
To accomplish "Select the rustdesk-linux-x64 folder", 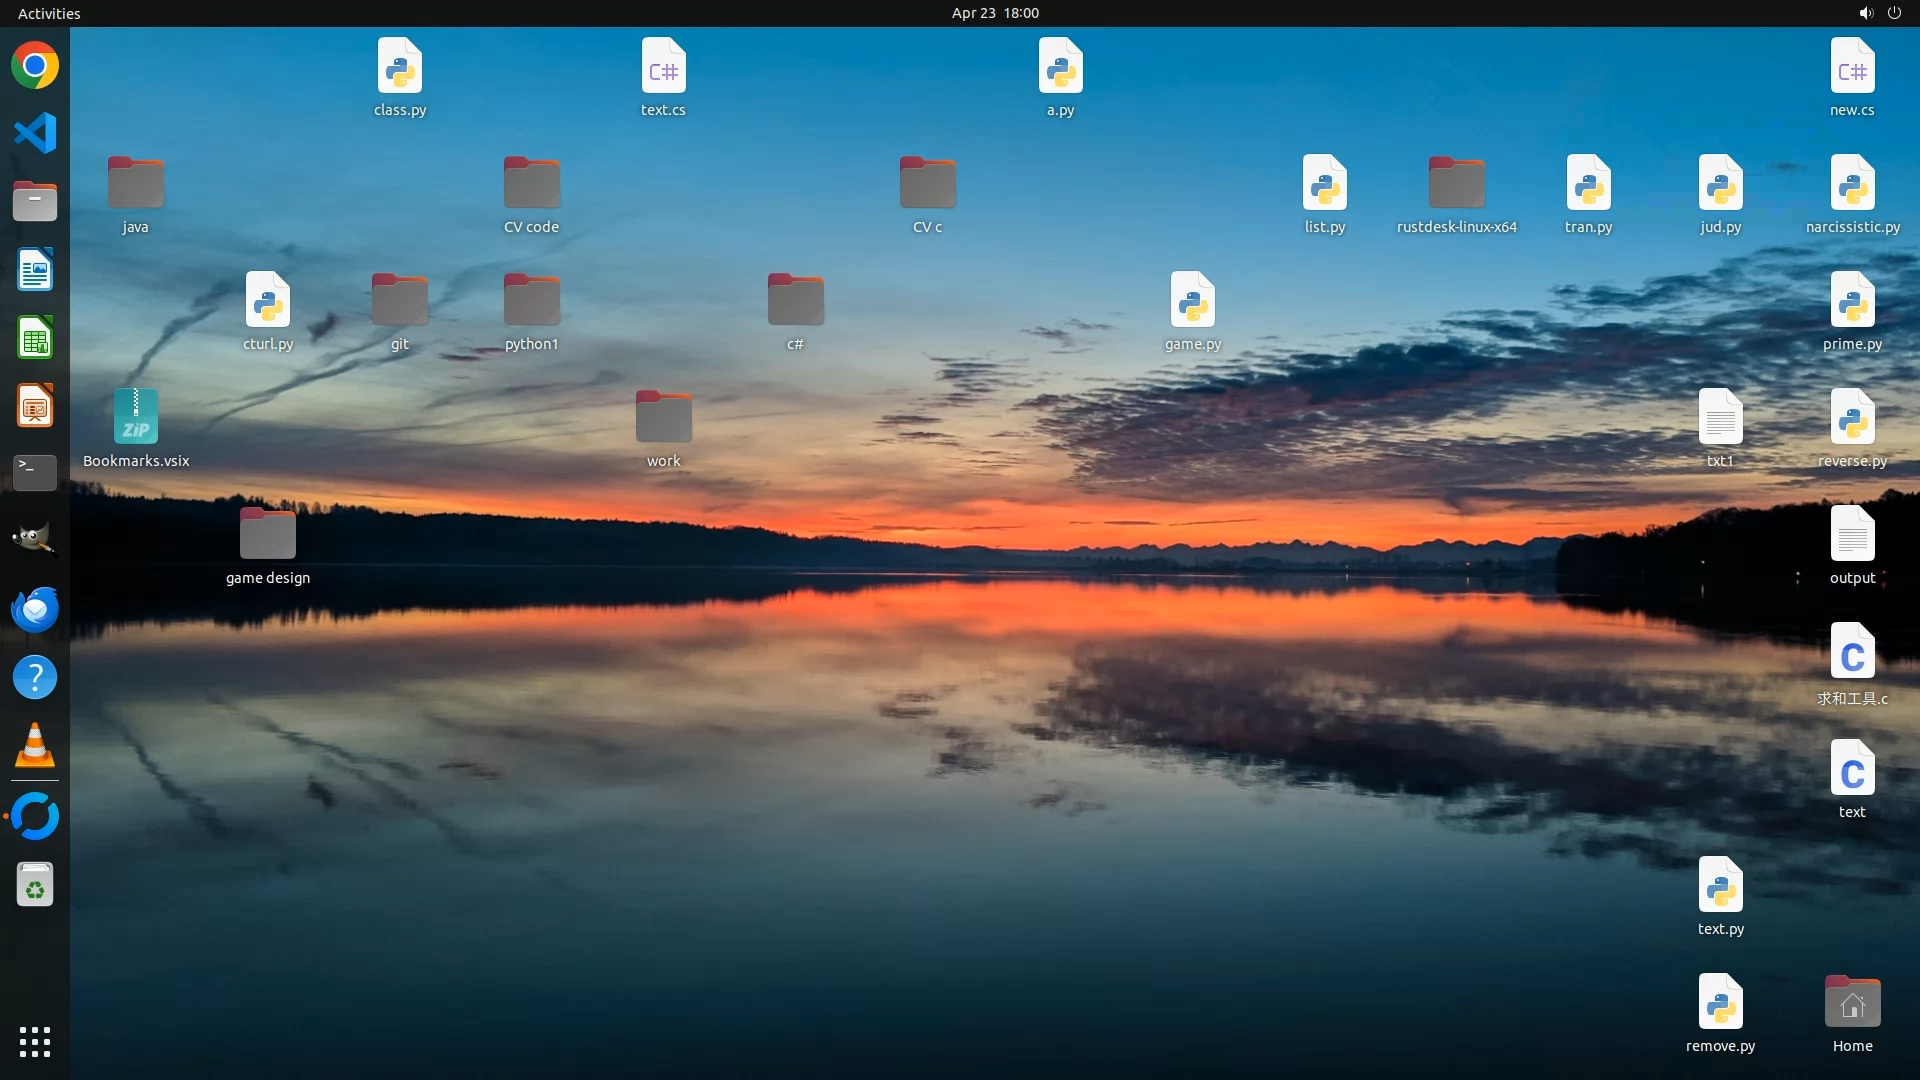I will (1456, 184).
